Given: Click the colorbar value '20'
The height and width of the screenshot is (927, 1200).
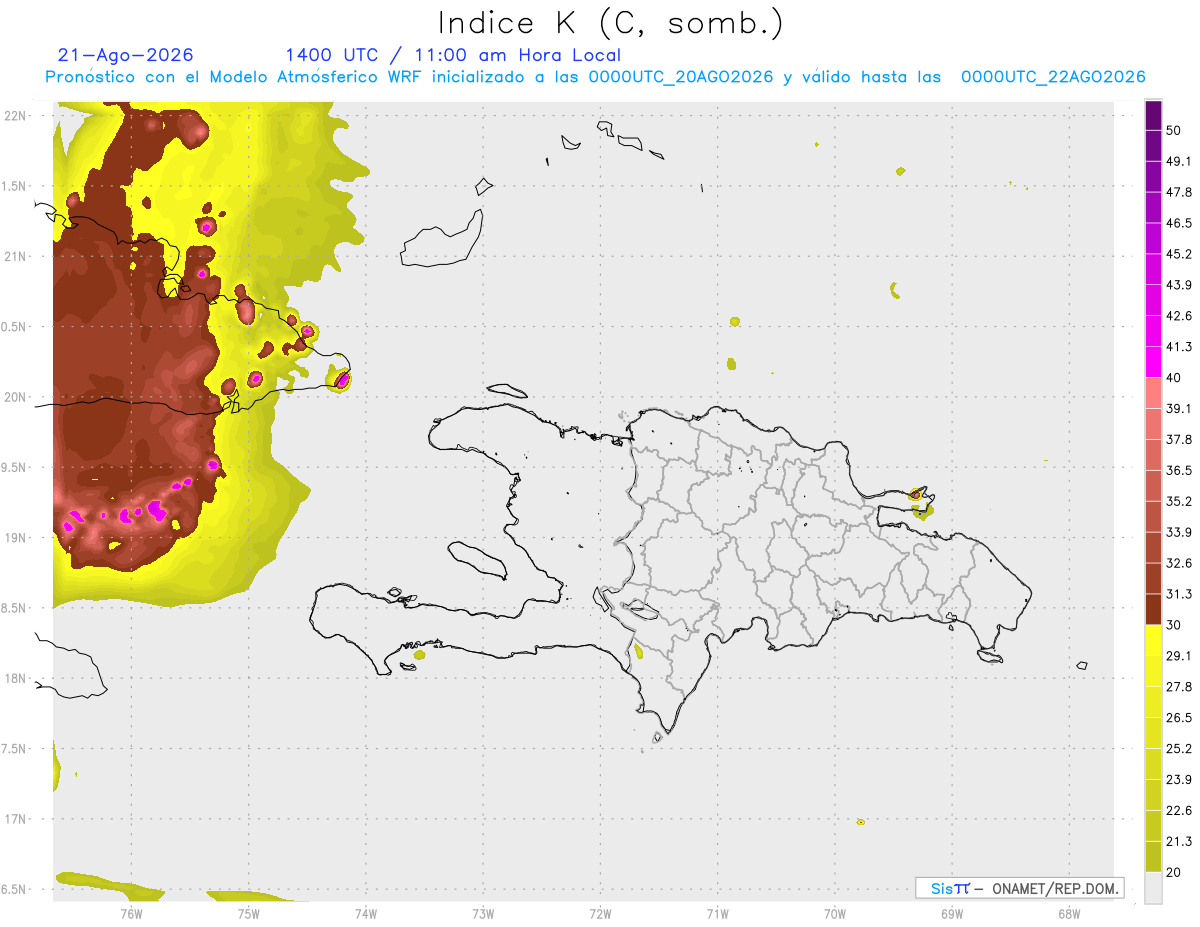Looking at the screenshot, I should [1174, 872].
